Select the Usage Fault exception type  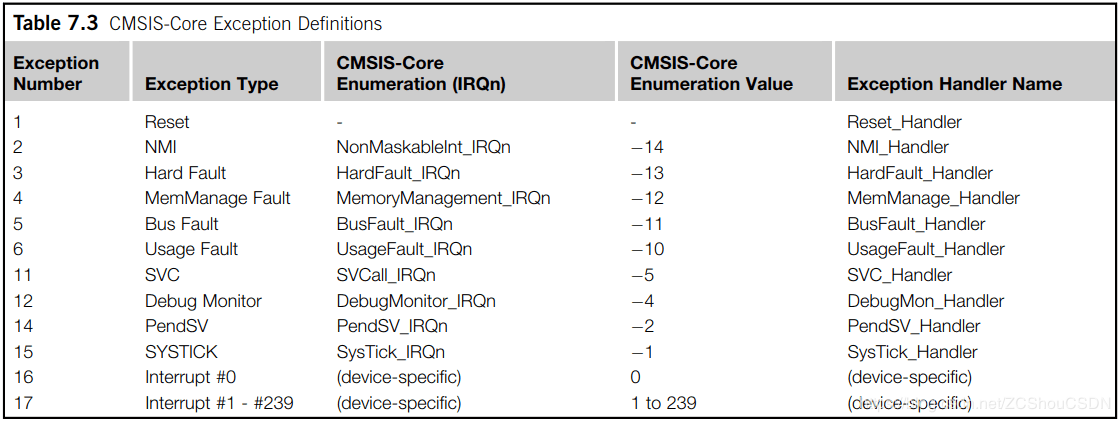(x=191, y=249)
